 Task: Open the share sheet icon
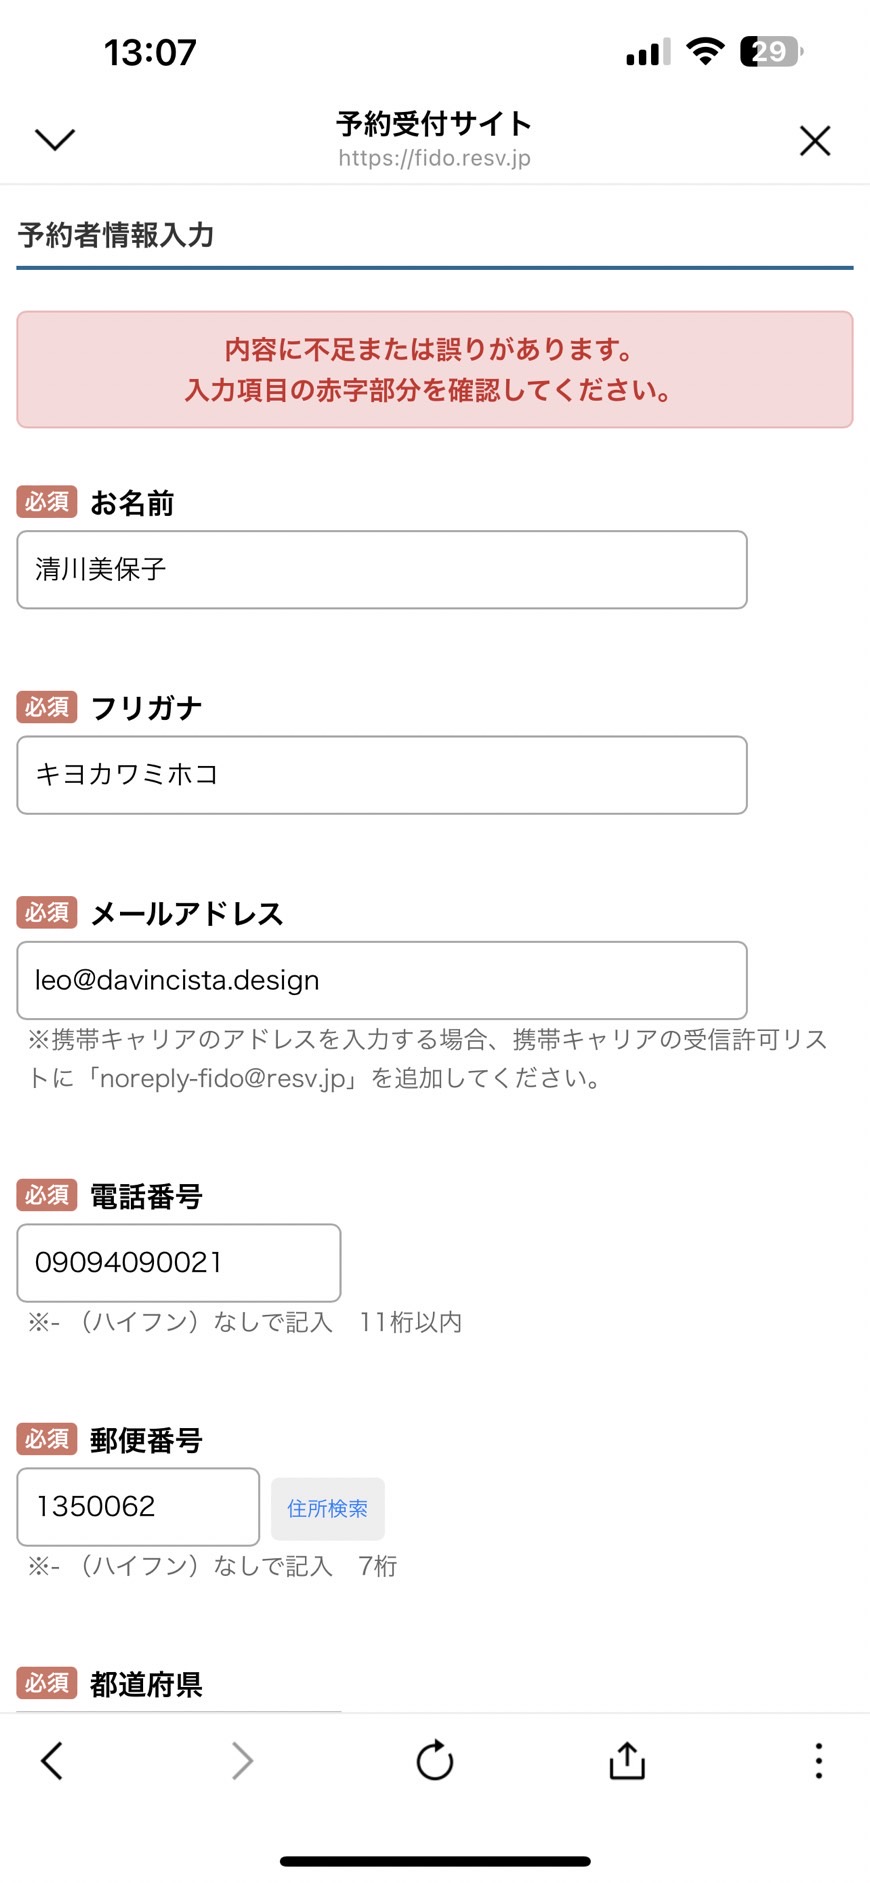(627, 1760)
